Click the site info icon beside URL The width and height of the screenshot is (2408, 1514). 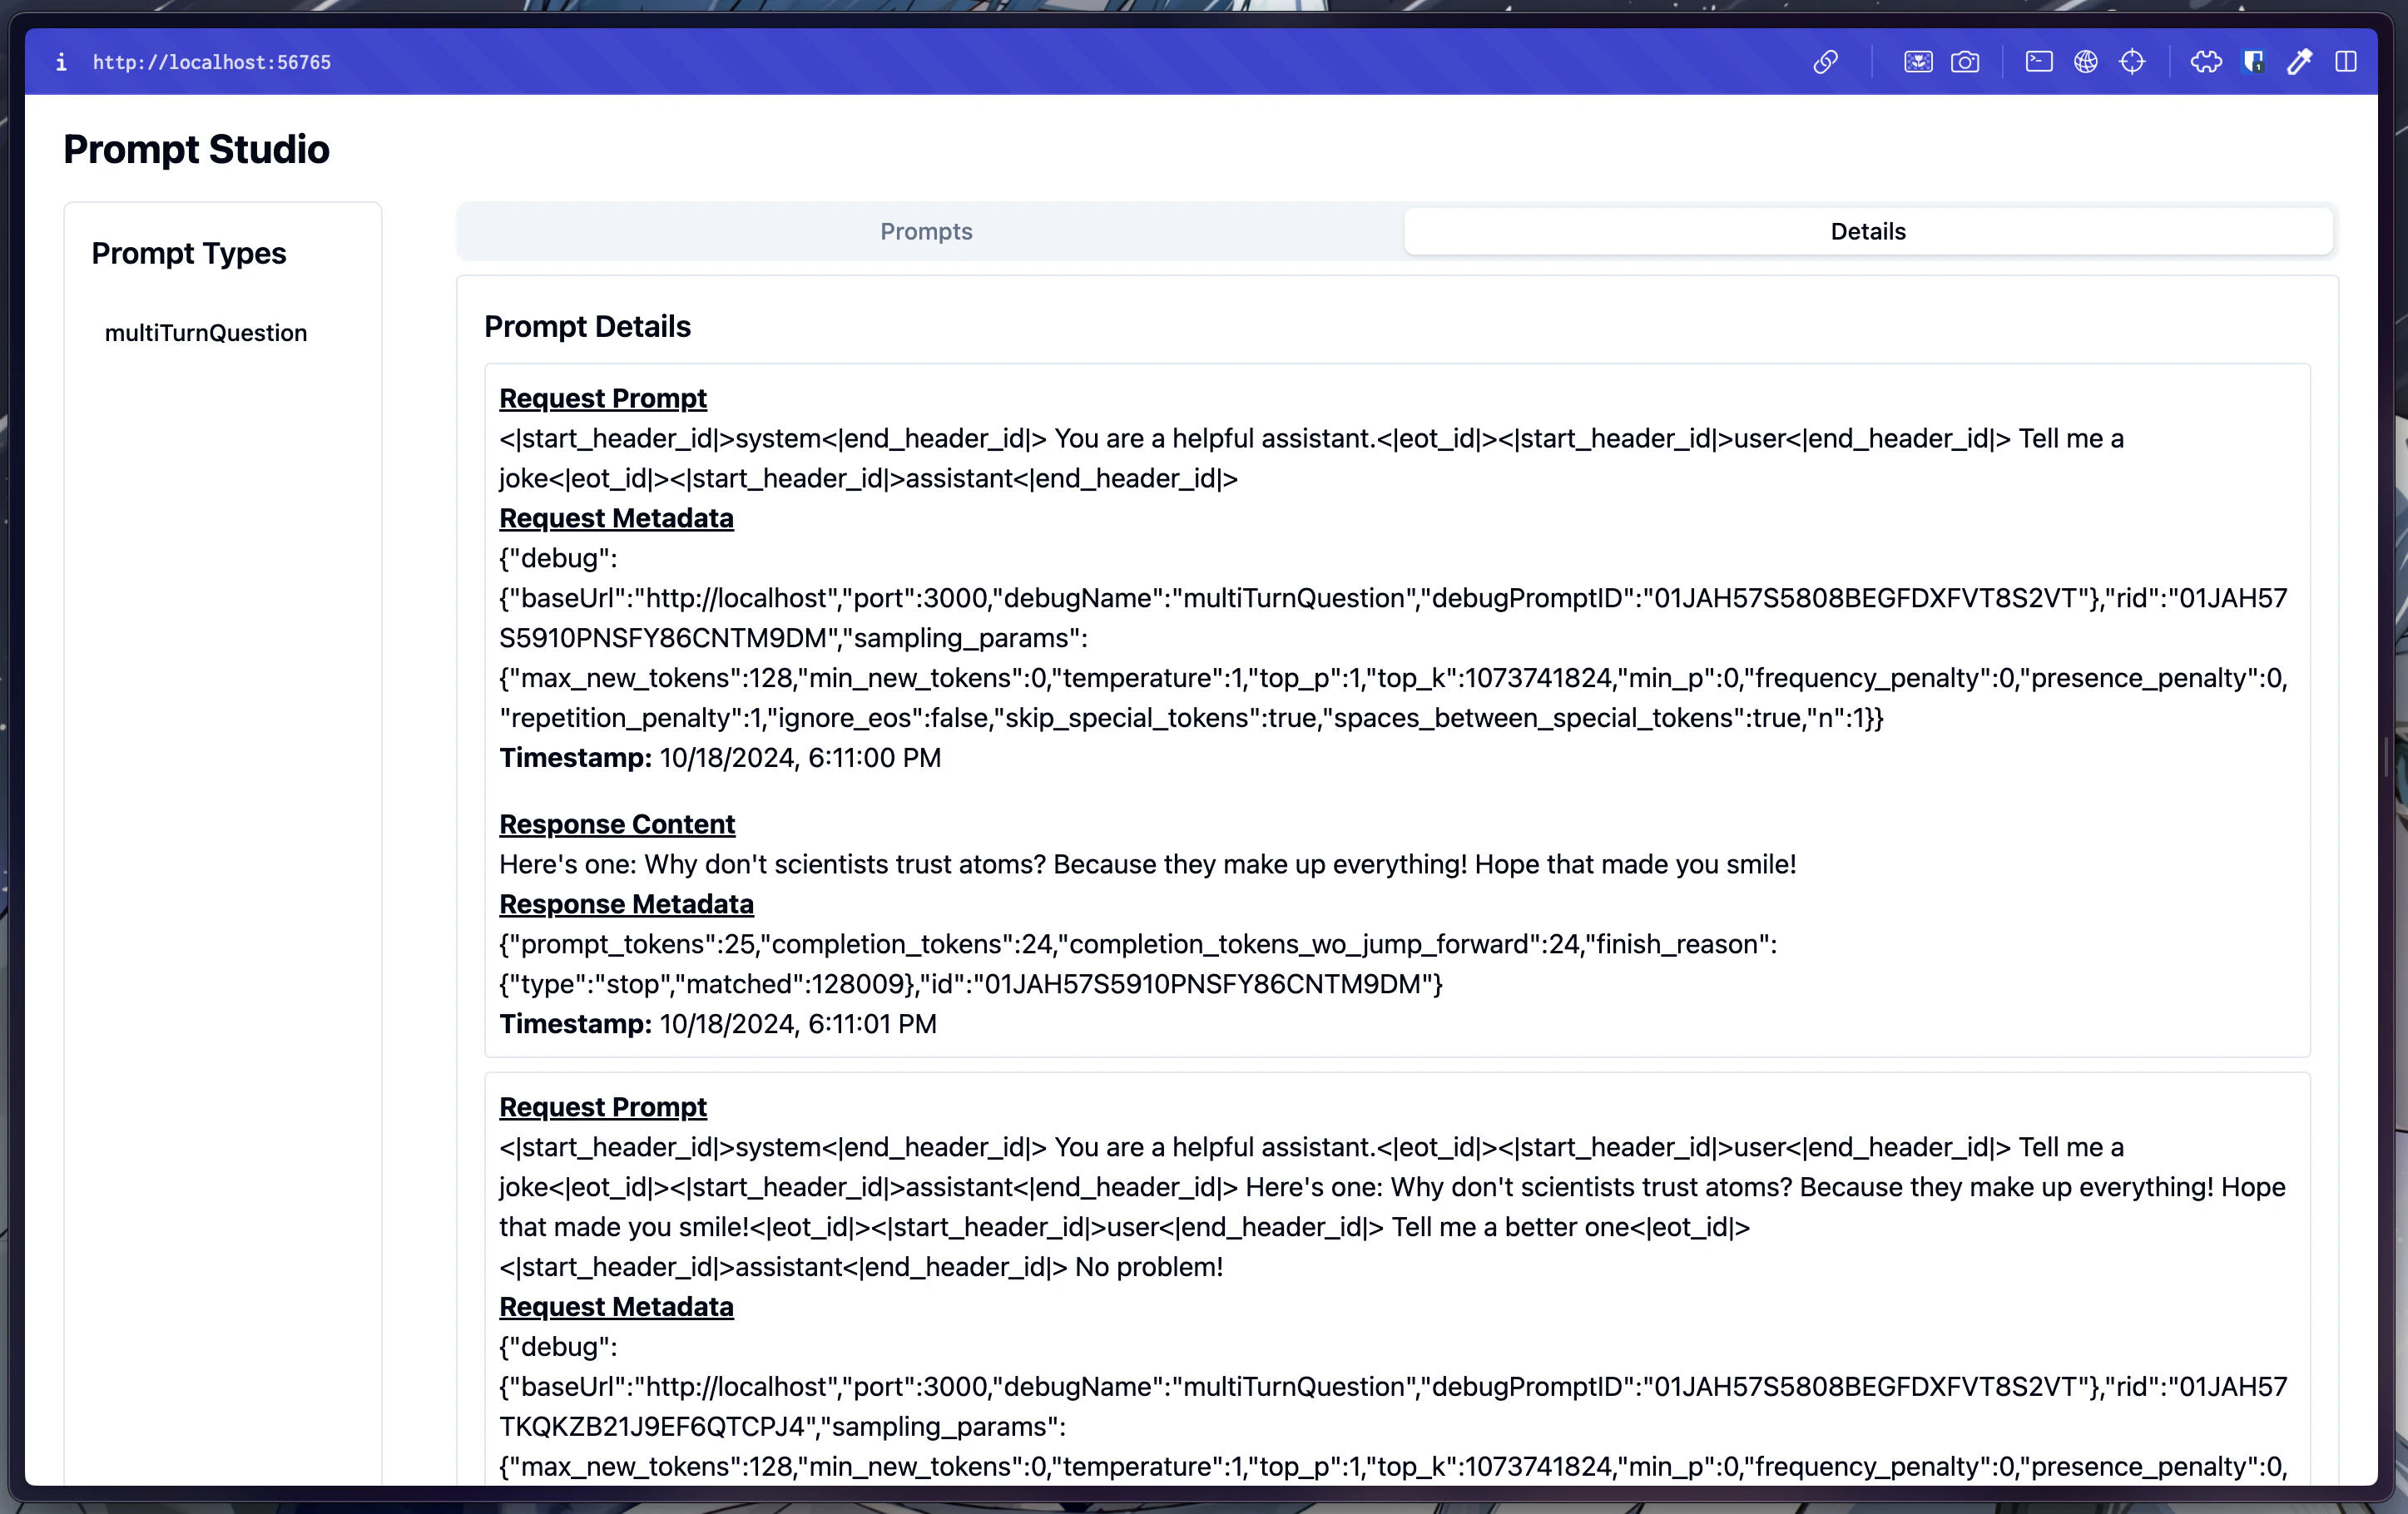coord(61,62)
